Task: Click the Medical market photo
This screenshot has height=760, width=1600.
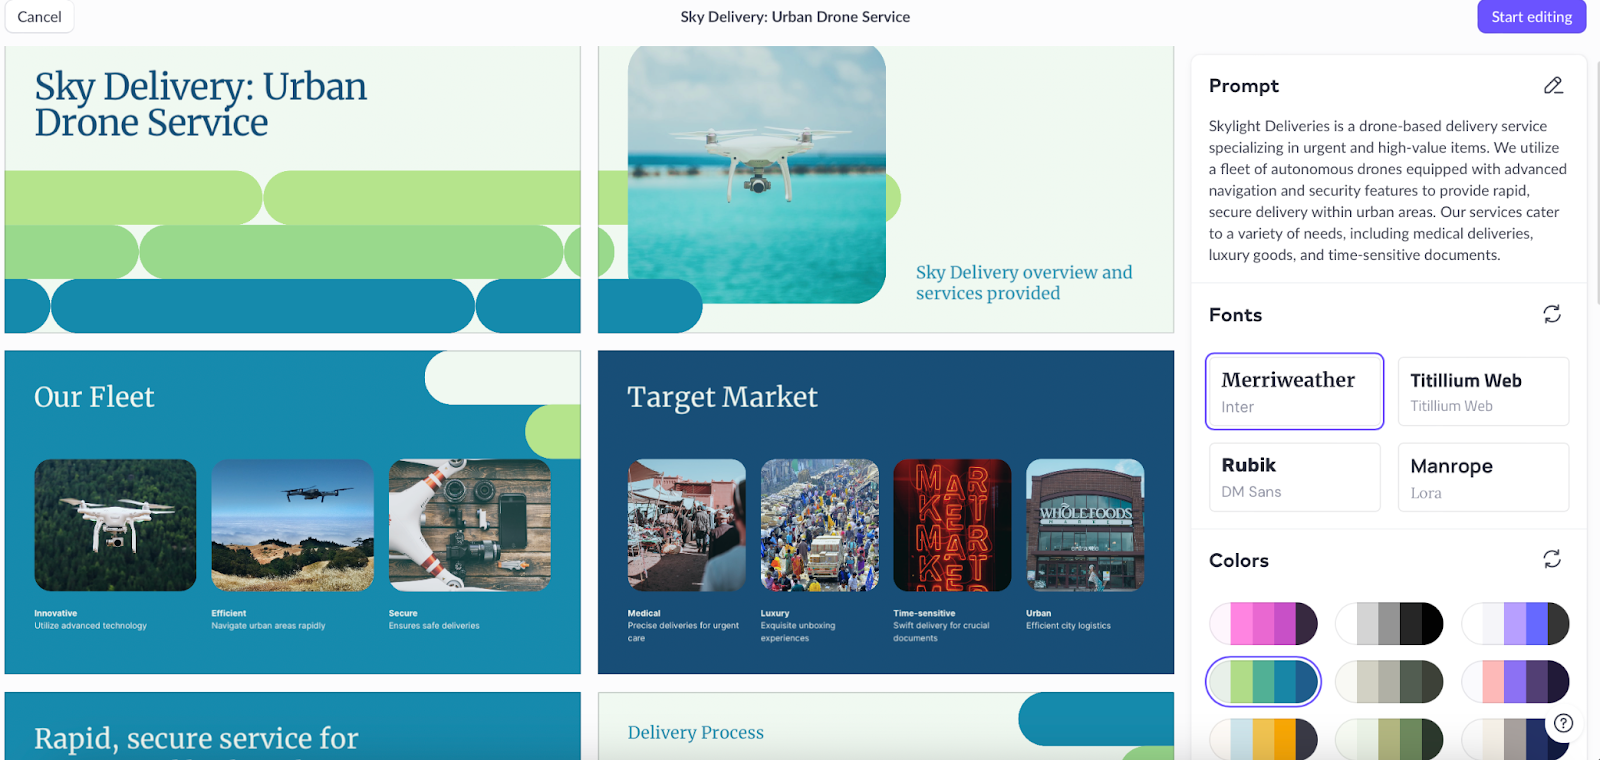Action: 687,525
